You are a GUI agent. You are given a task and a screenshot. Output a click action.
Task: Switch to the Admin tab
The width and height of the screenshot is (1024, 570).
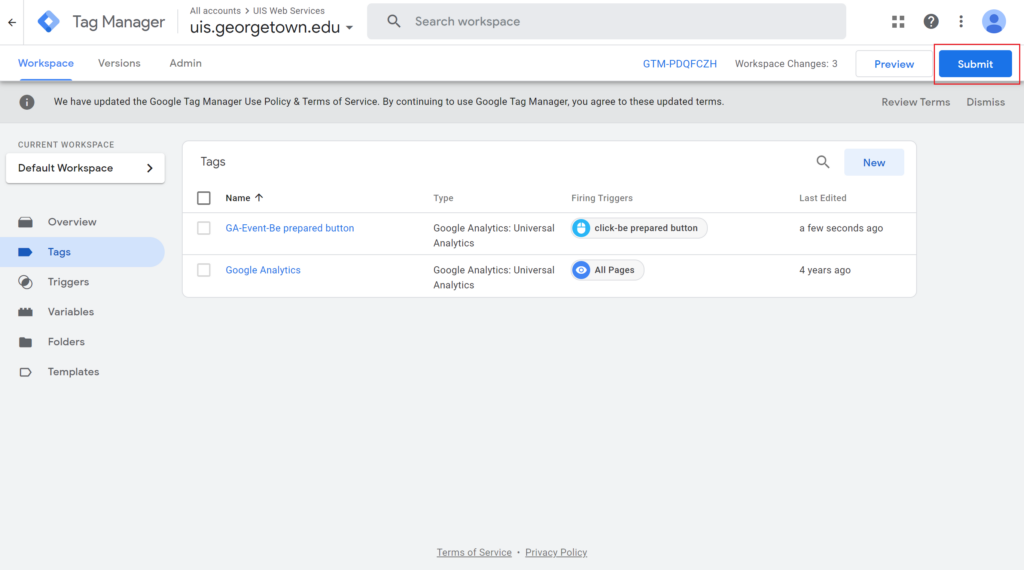tap(185, 63)
